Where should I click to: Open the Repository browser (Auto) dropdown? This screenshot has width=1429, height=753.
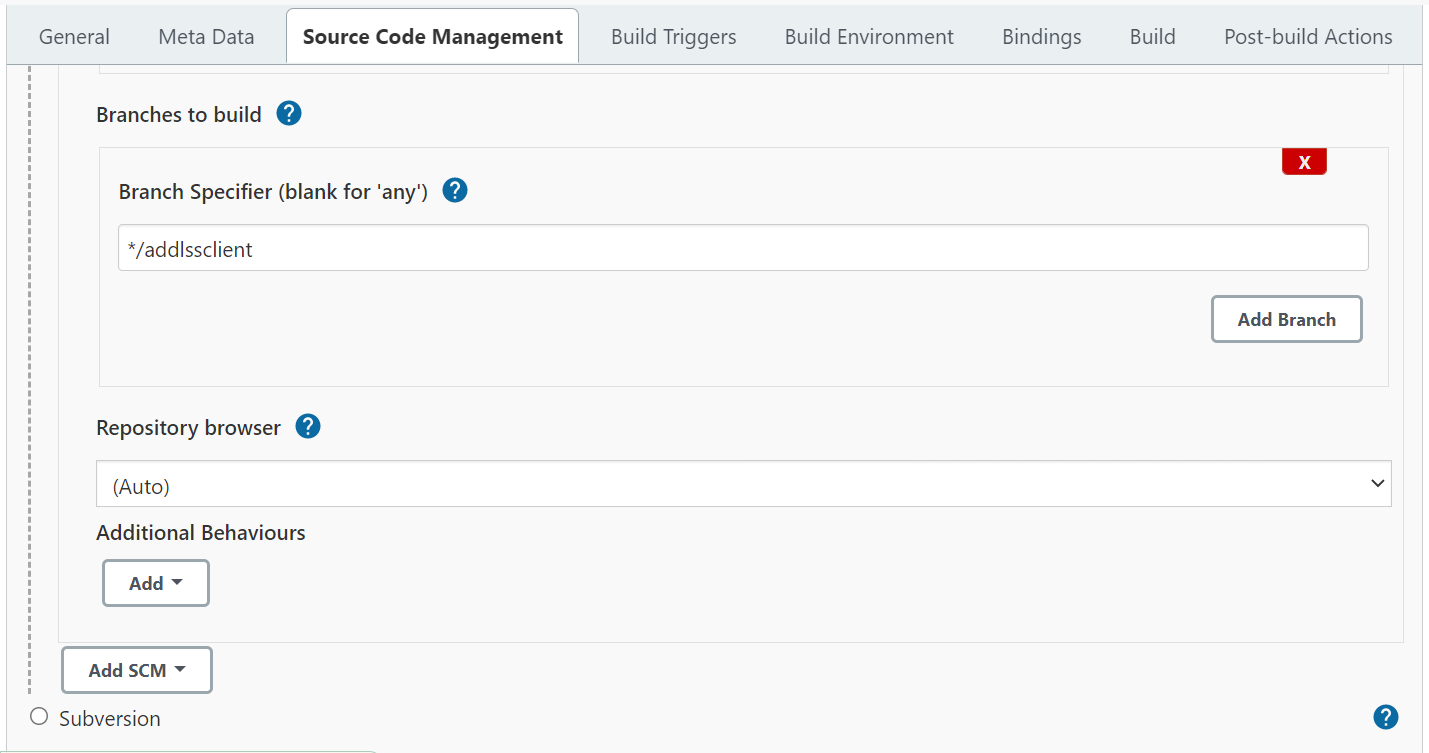(x=743, y=484)
